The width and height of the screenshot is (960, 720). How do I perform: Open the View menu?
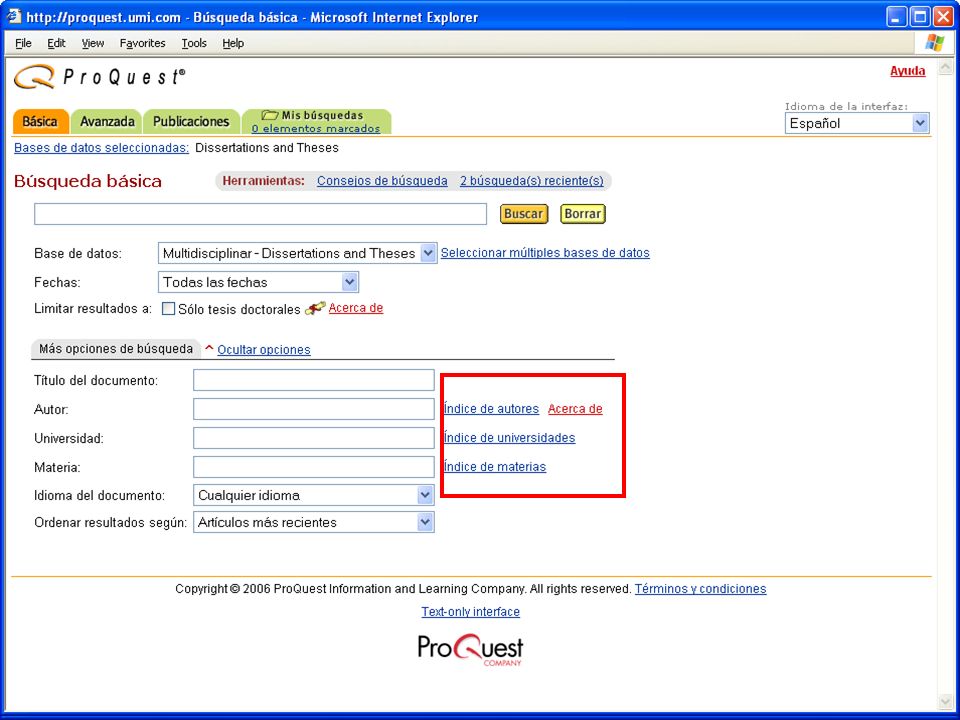(x=93, y=43)
